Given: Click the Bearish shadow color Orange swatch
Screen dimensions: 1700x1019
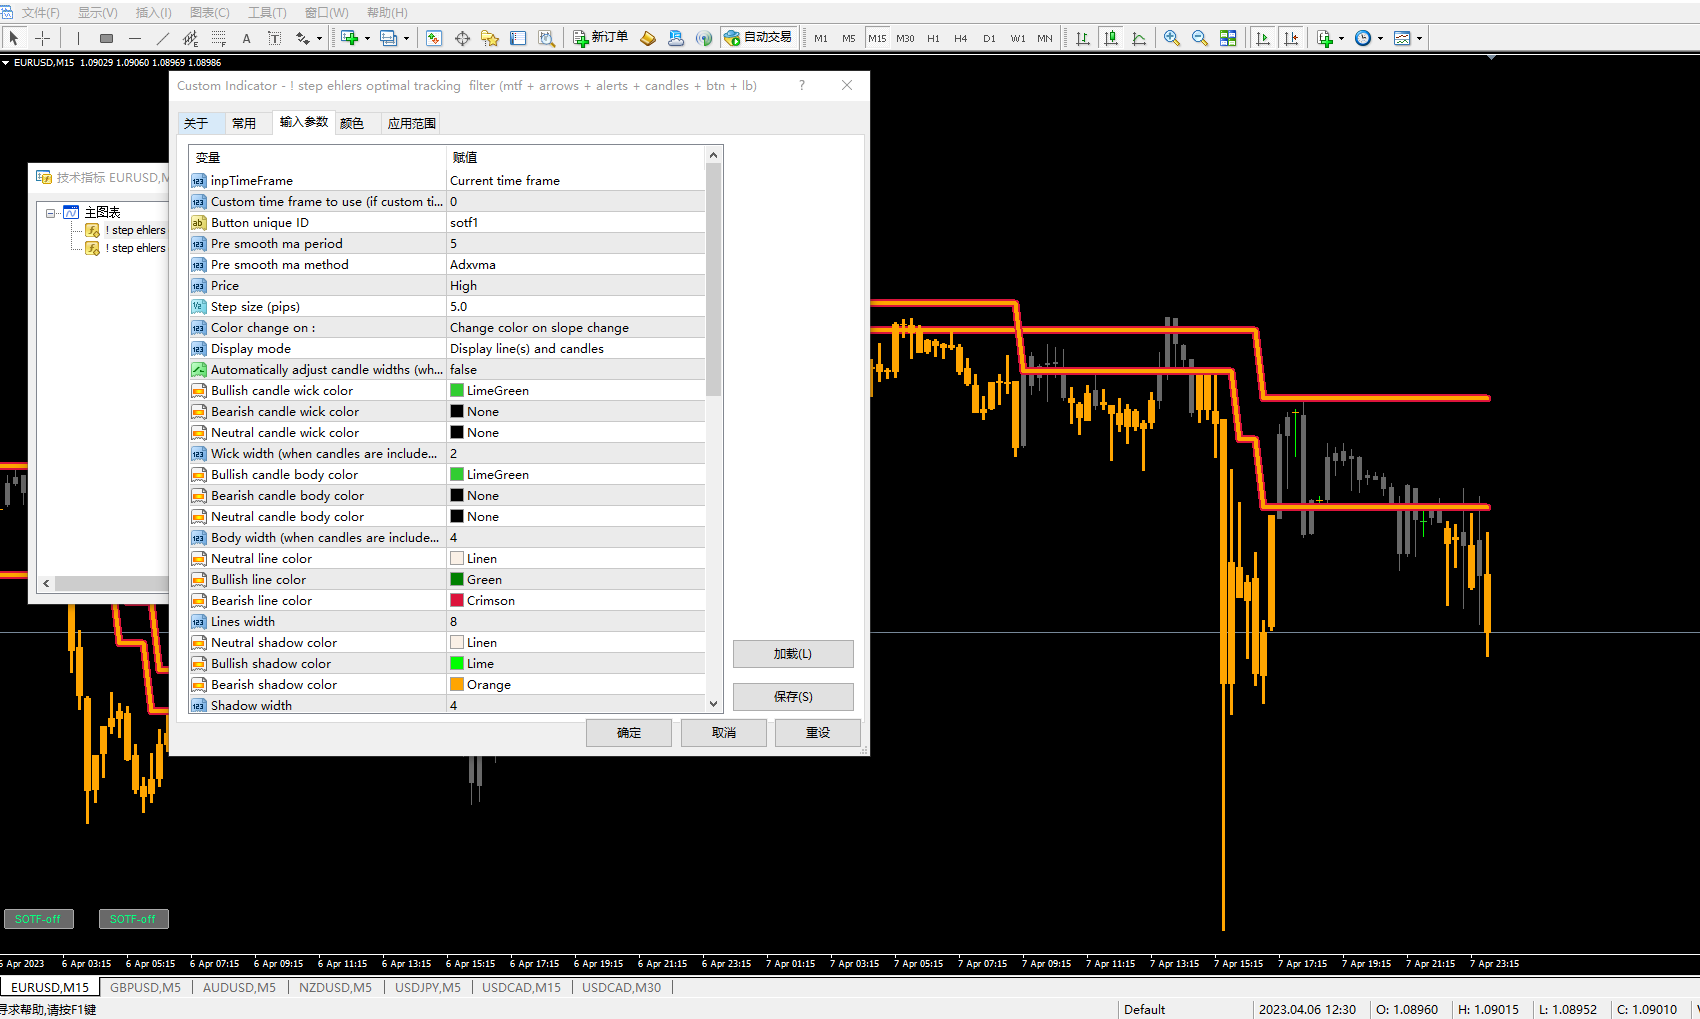Looking at the screenshot, I should pos(457,684).
